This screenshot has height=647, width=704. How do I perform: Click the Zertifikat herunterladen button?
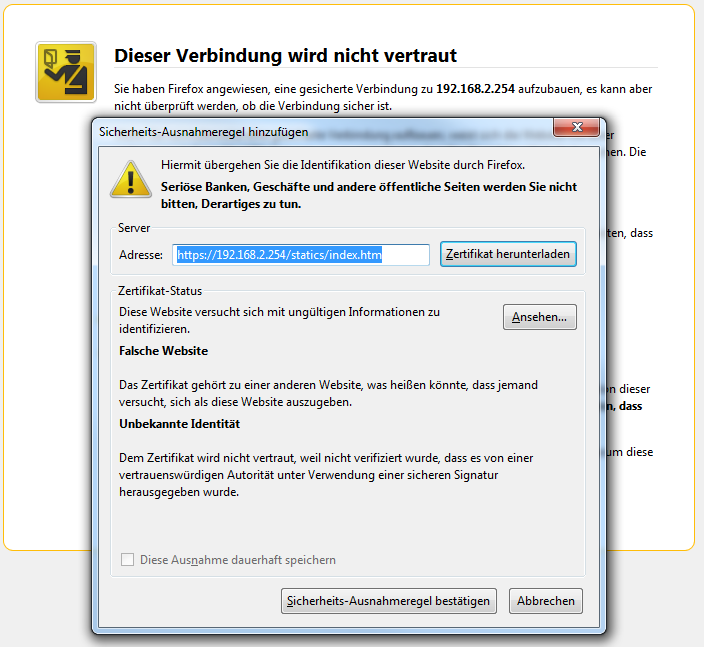508,254
